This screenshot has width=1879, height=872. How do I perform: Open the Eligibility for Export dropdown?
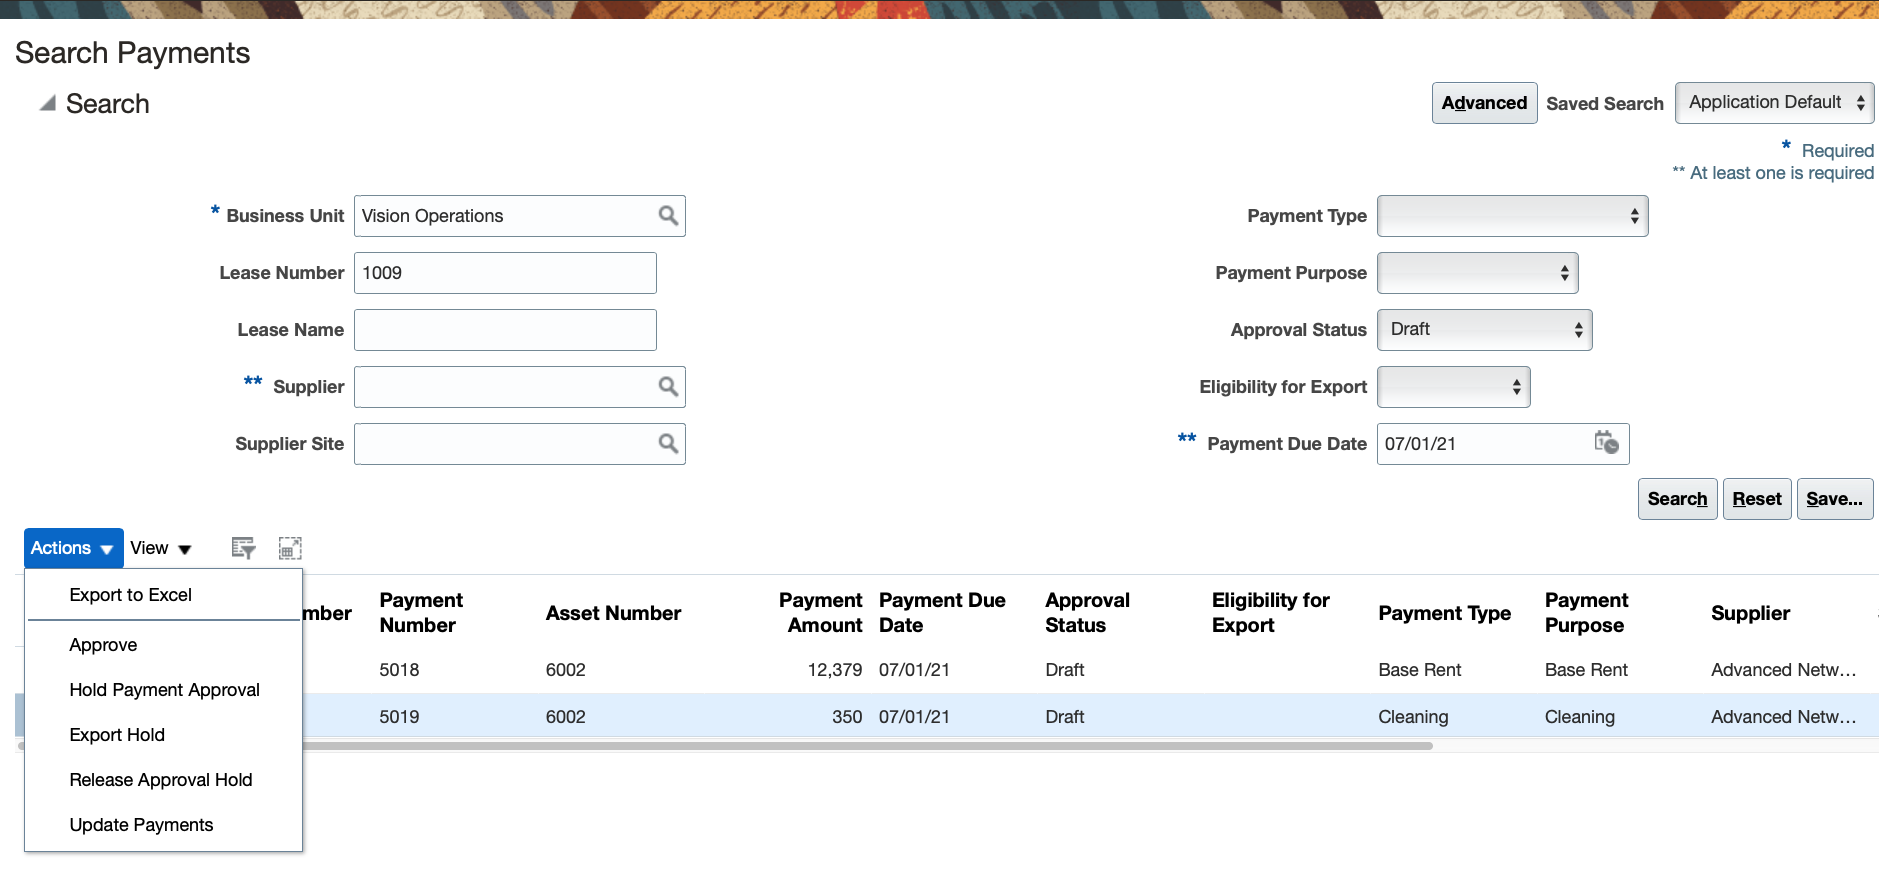pos(1453,387)
